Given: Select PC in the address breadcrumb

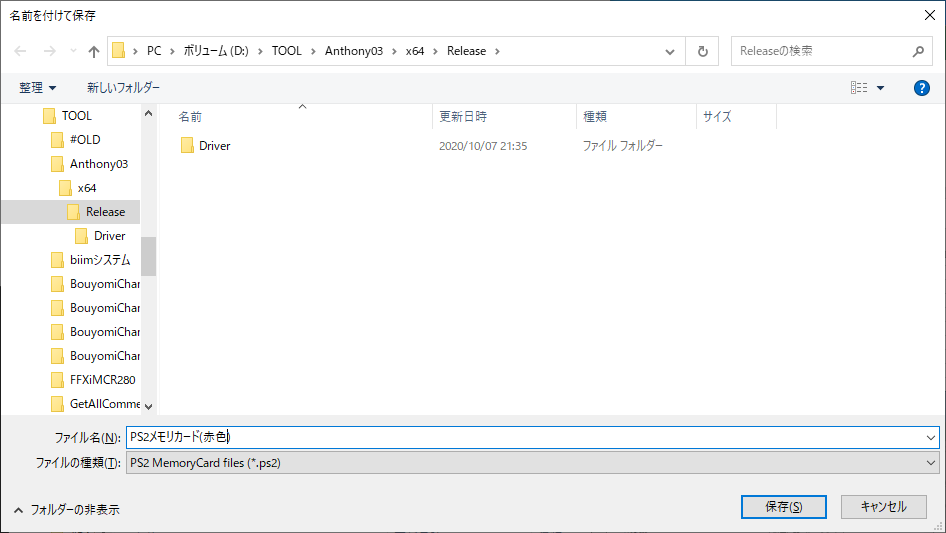Looking at the screenshot, I should click(154, 51).
